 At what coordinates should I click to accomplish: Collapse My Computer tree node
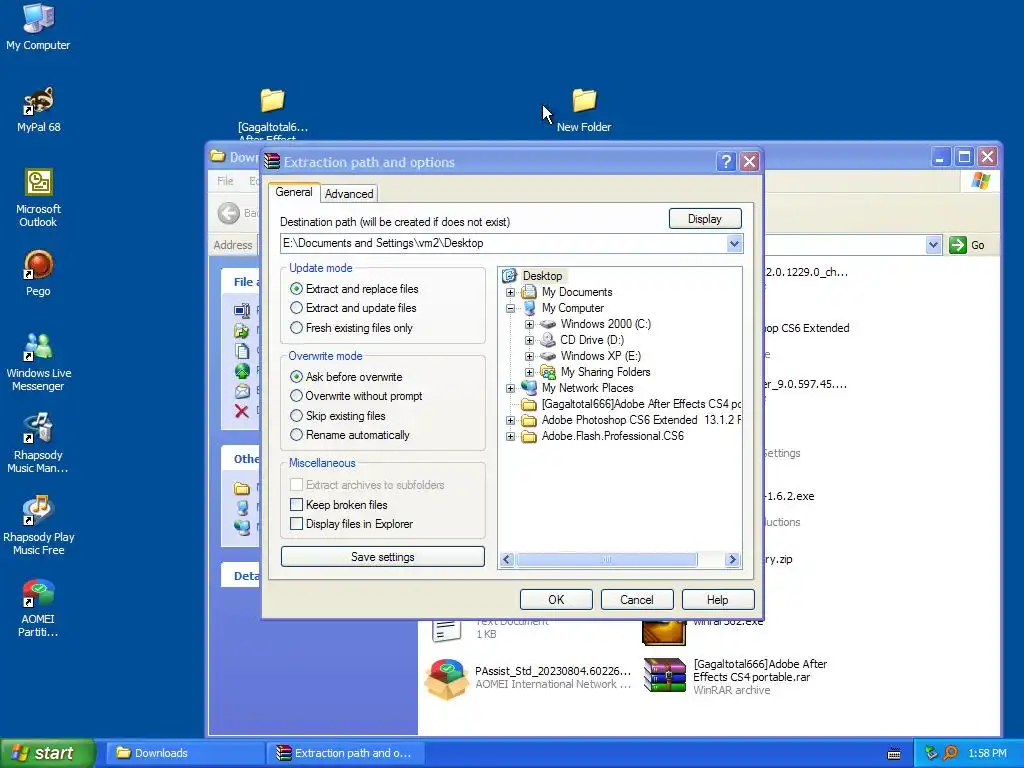[511, 308]
